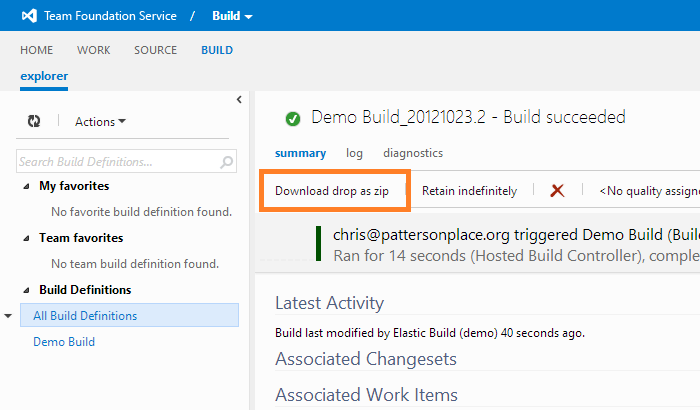Open the Demo Build definition
700x410 pixels.
pyautogui.click(x=64, y=342)
